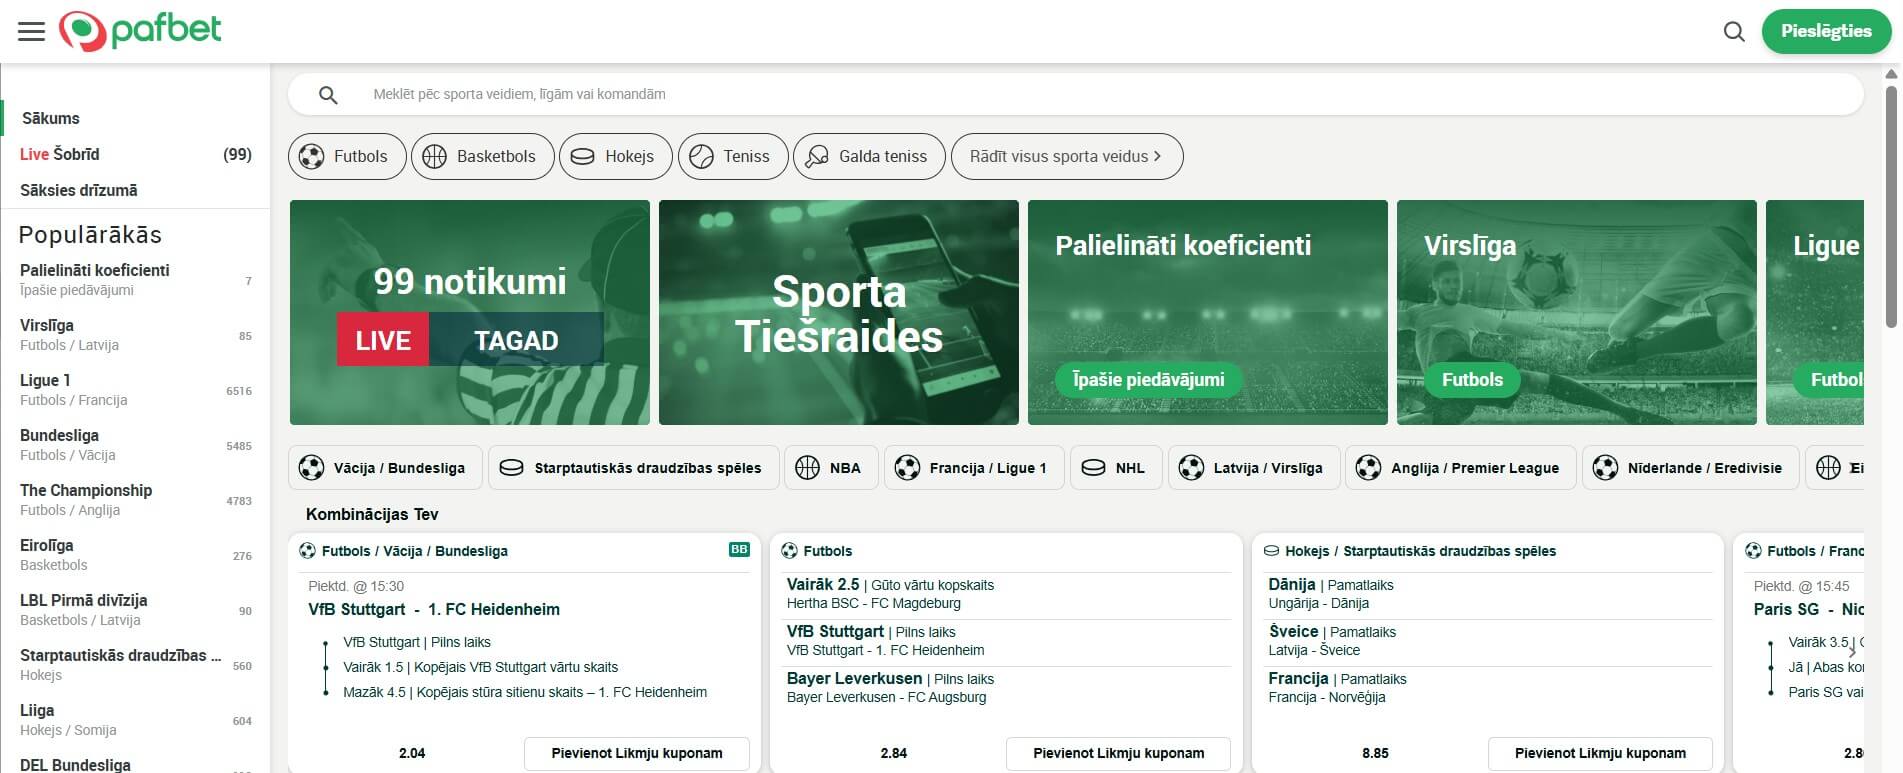Open Starptautiskās draudzības spēles hockey chip
This screenshot has width=1903, height=773.
[x=633, y=468]
